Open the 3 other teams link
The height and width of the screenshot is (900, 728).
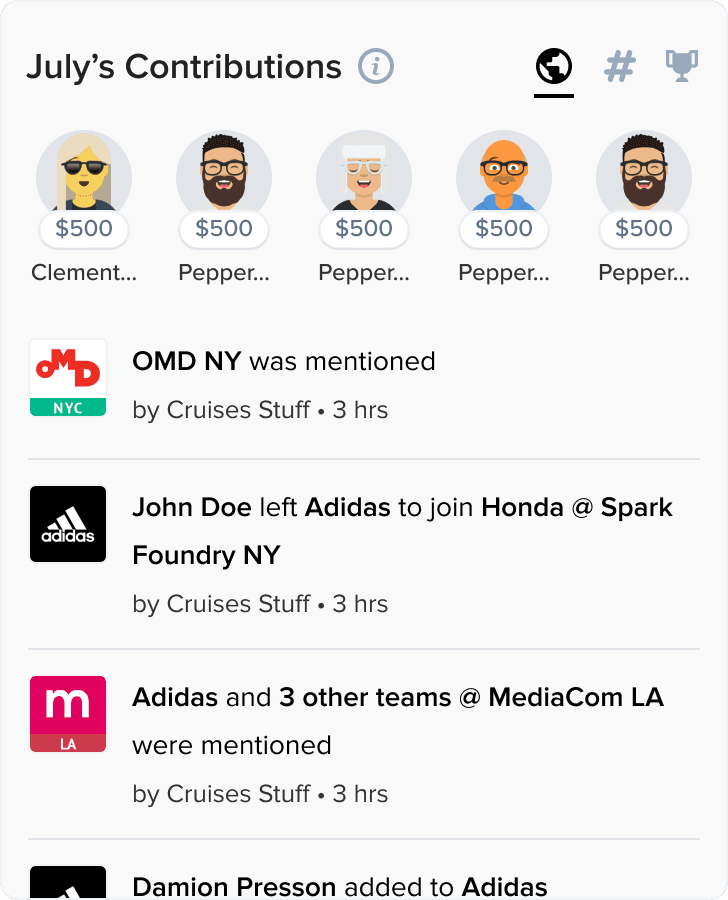(365, 697)
